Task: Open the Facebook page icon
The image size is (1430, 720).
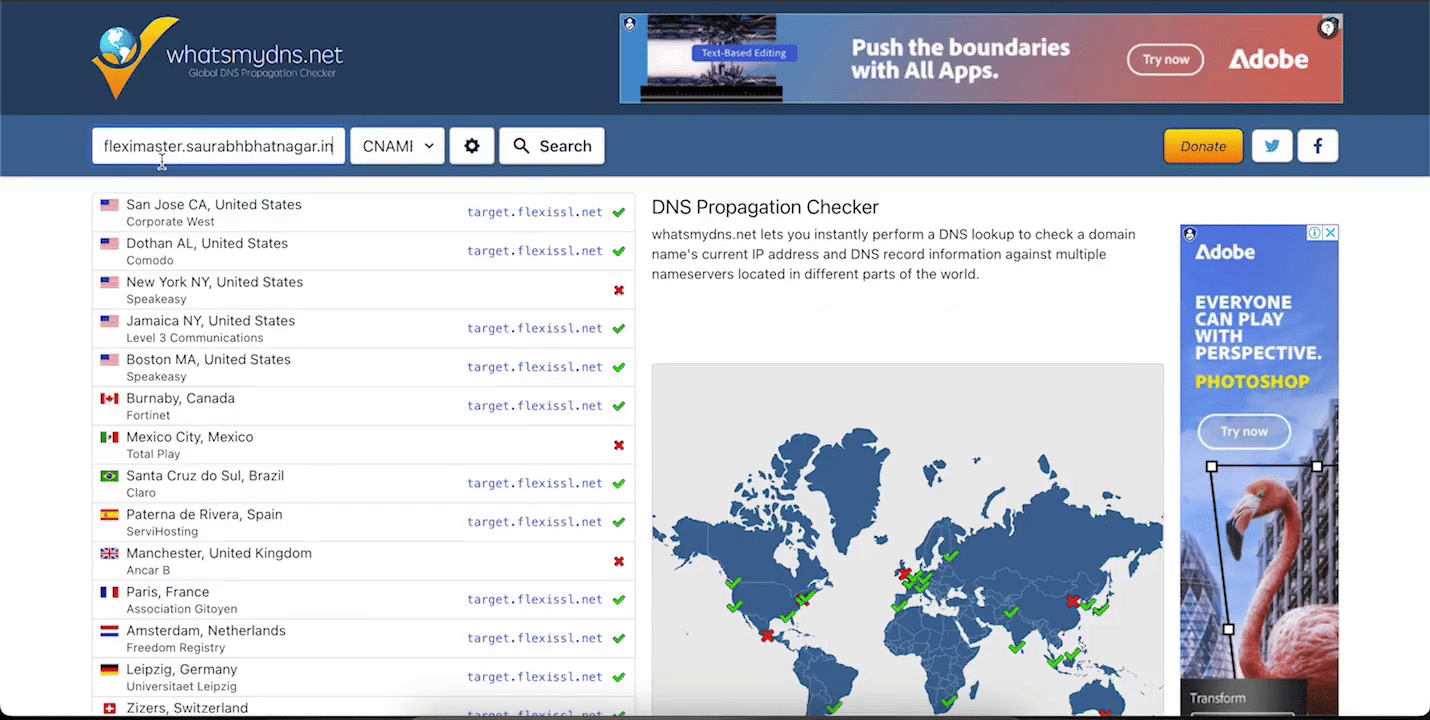Action: coord(1317,146)
